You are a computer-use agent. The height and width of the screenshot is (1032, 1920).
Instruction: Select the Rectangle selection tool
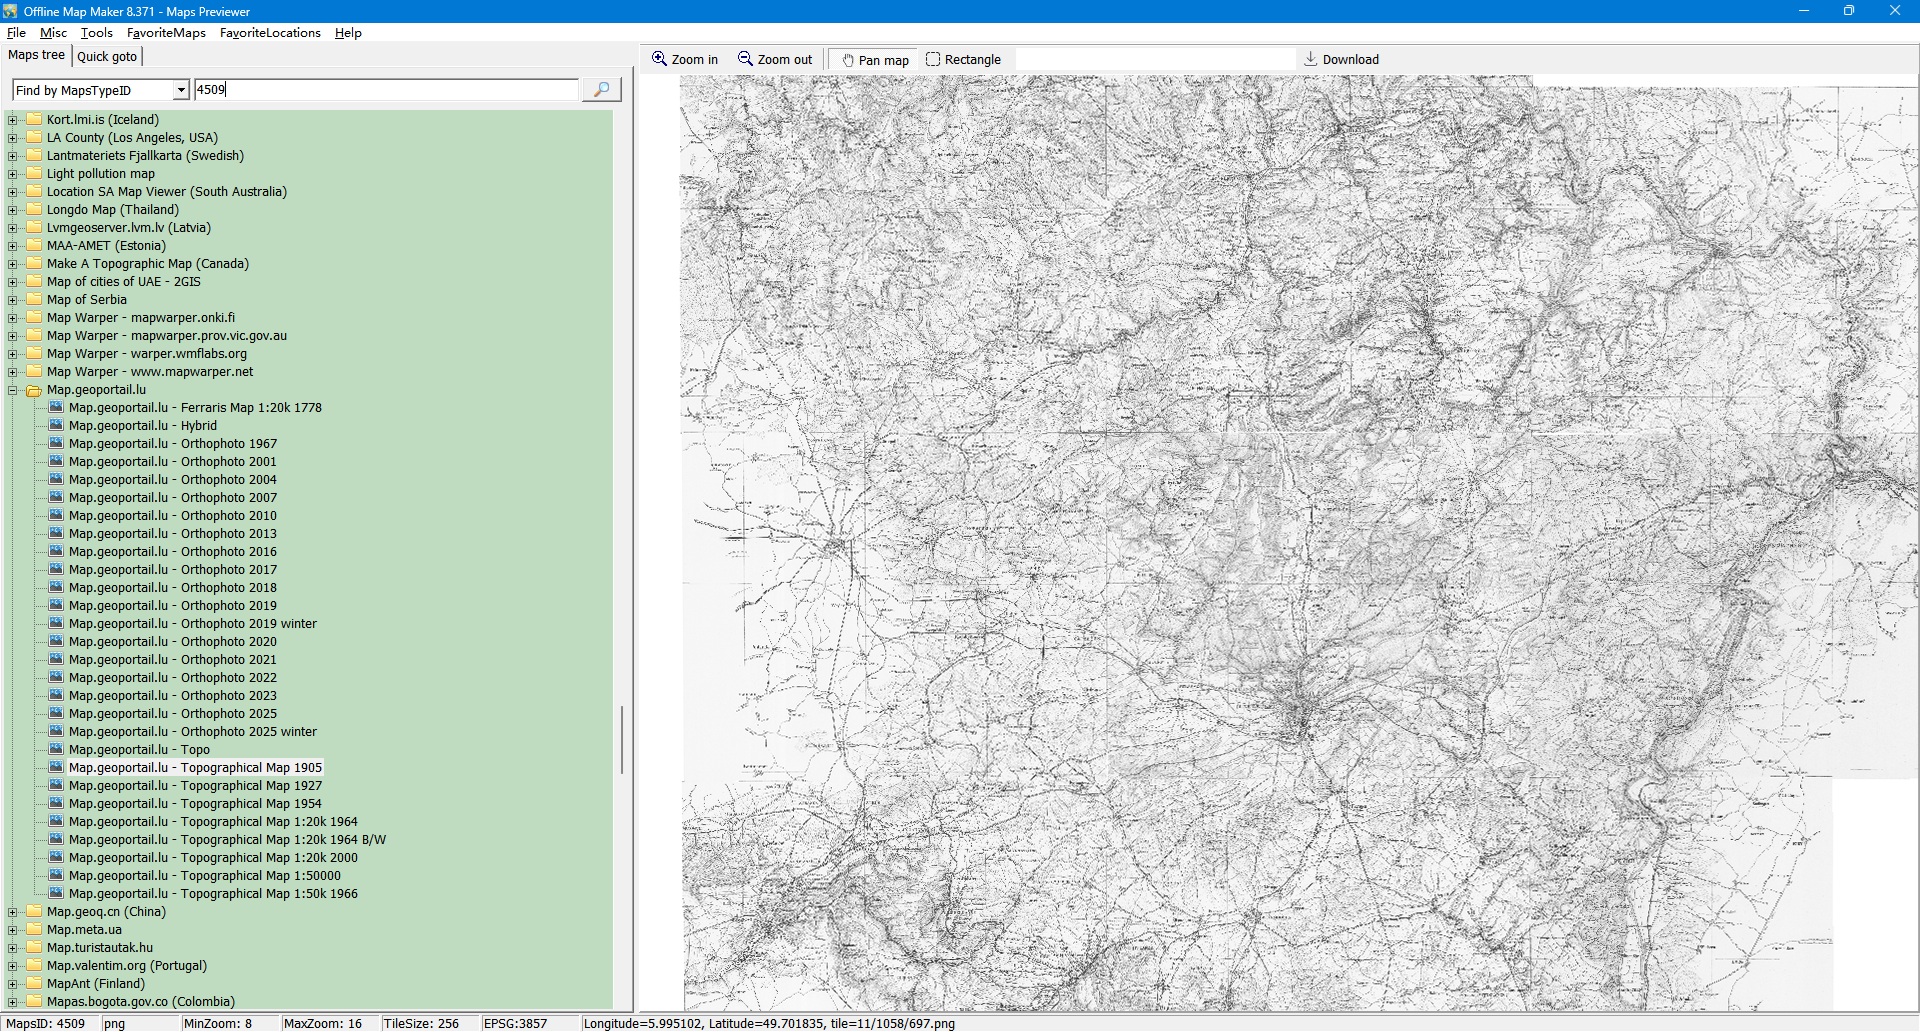pos(933,60)
